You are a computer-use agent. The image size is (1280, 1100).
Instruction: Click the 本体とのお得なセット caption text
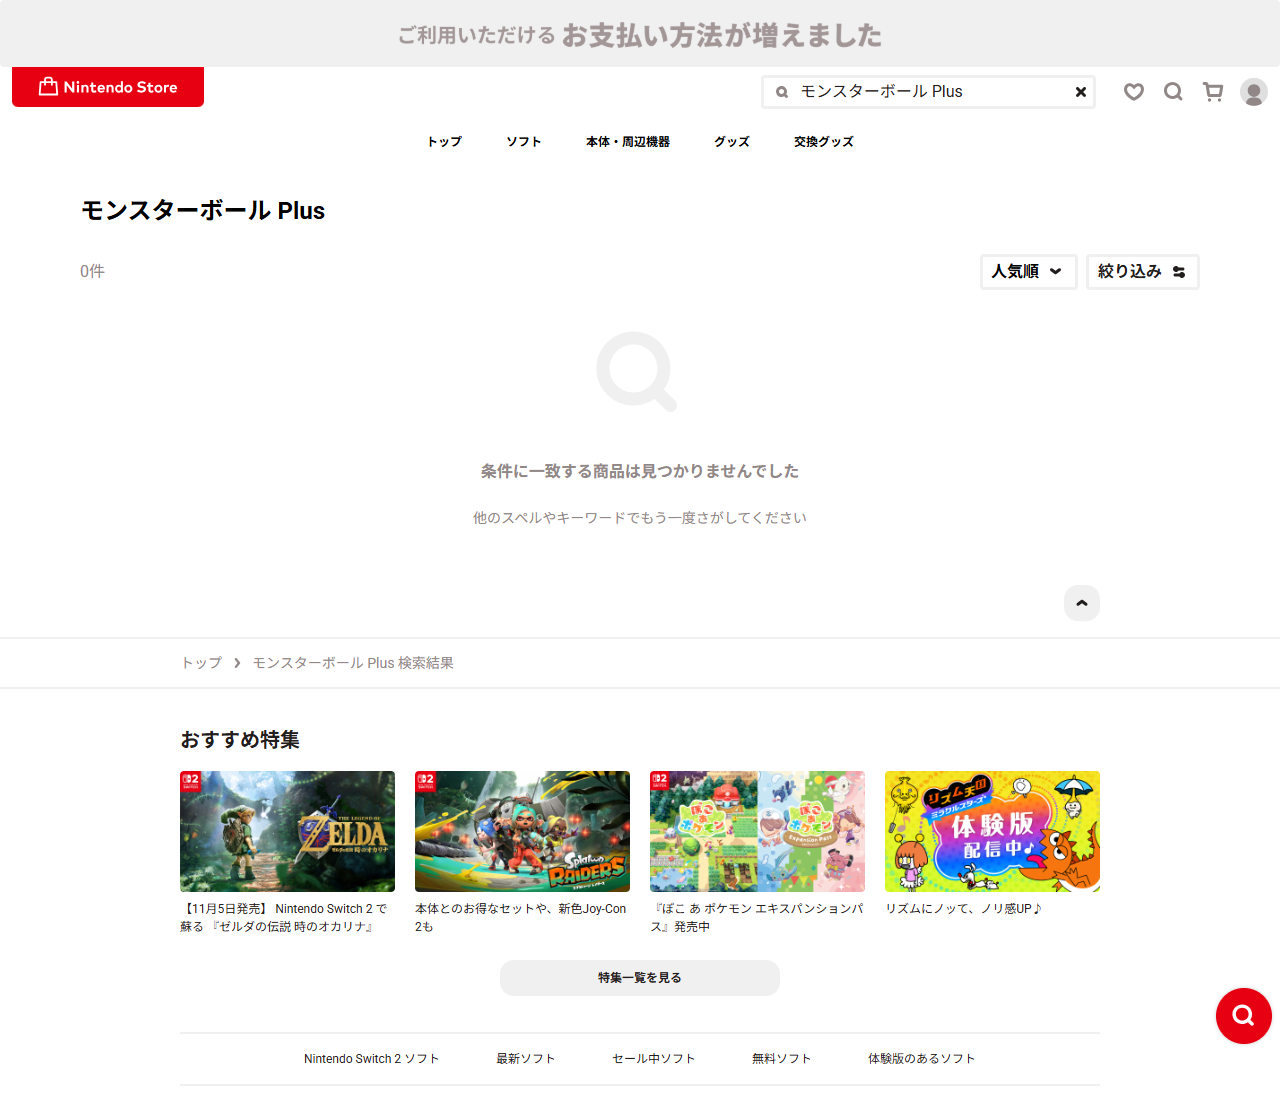(x=521, y=917)
